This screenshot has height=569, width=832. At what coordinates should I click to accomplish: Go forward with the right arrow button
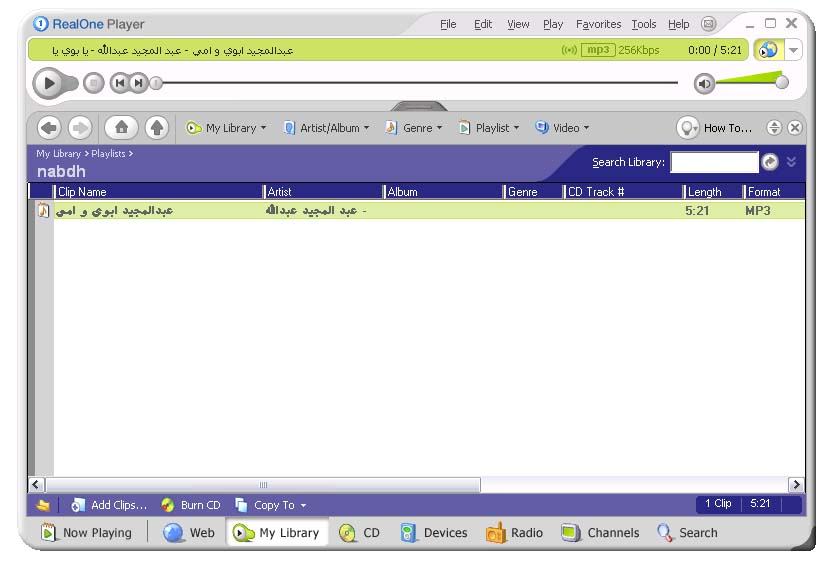80,128
